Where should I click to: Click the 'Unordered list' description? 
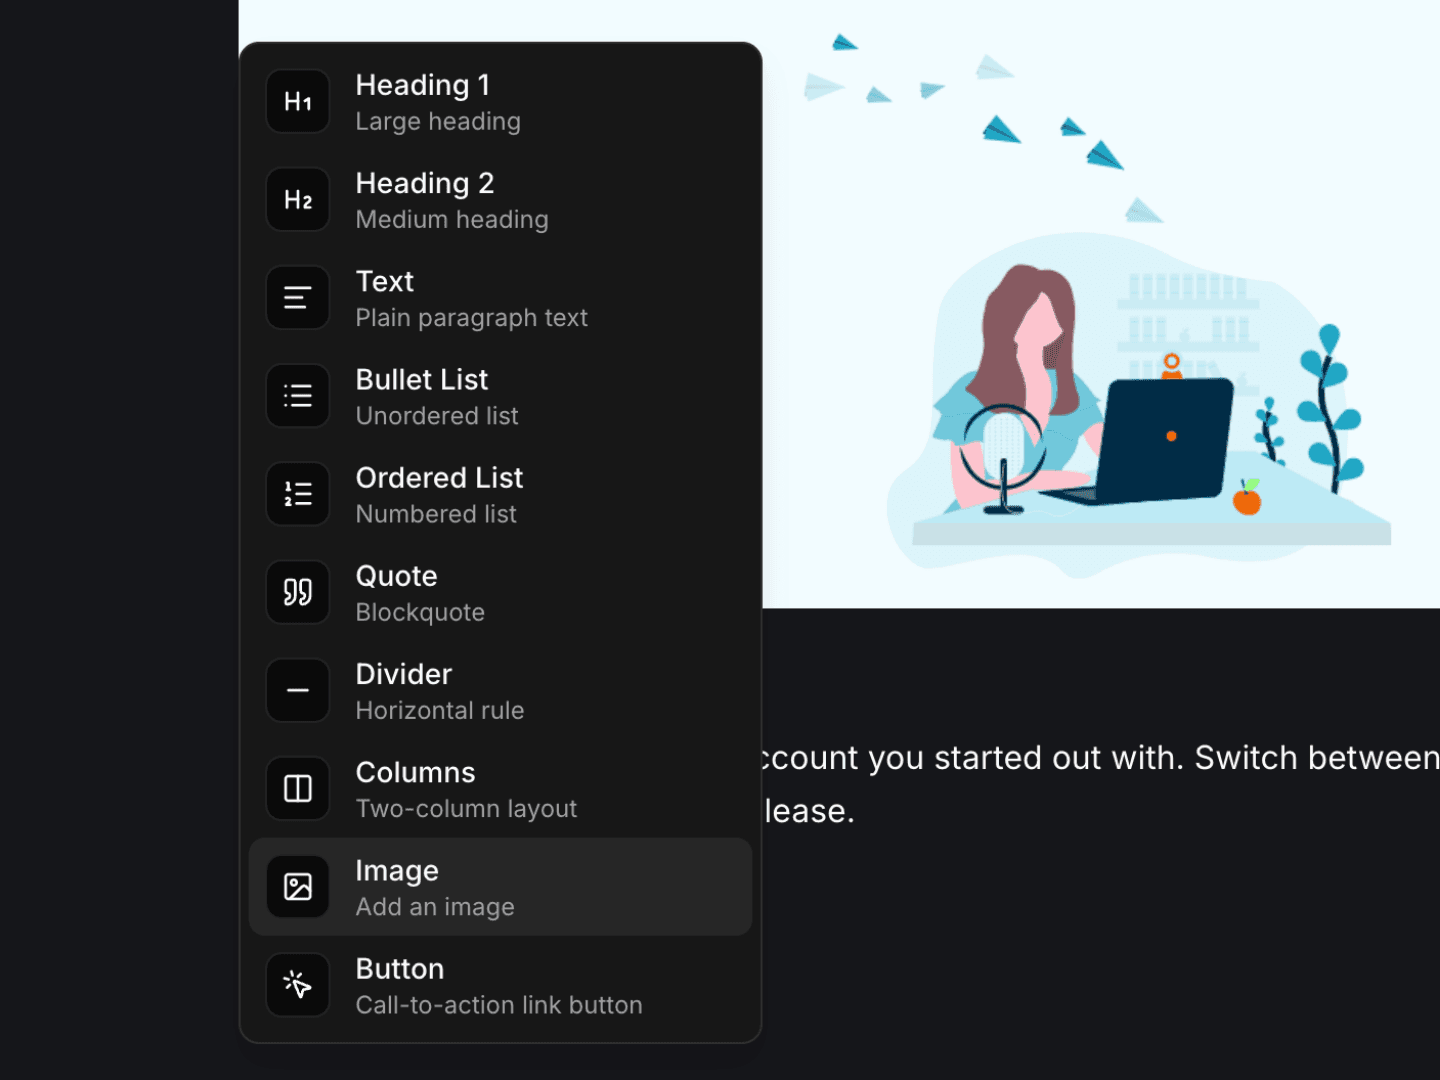coord(437,416)
